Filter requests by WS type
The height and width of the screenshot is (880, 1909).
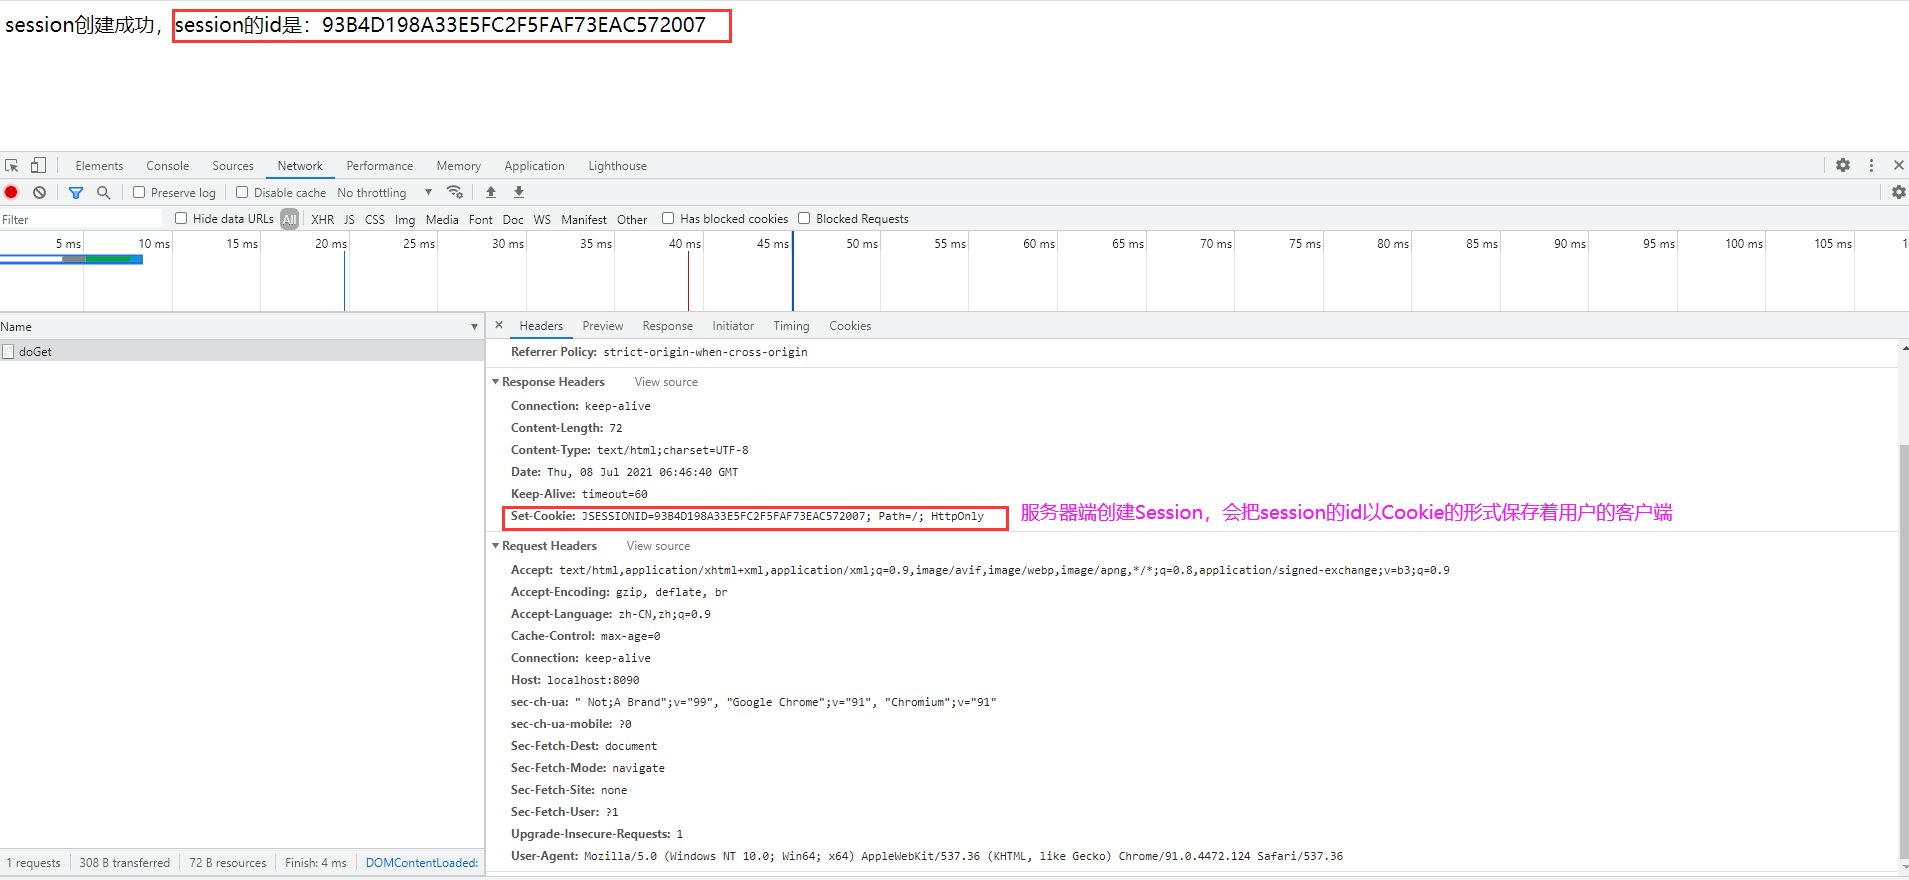point(542,219)
